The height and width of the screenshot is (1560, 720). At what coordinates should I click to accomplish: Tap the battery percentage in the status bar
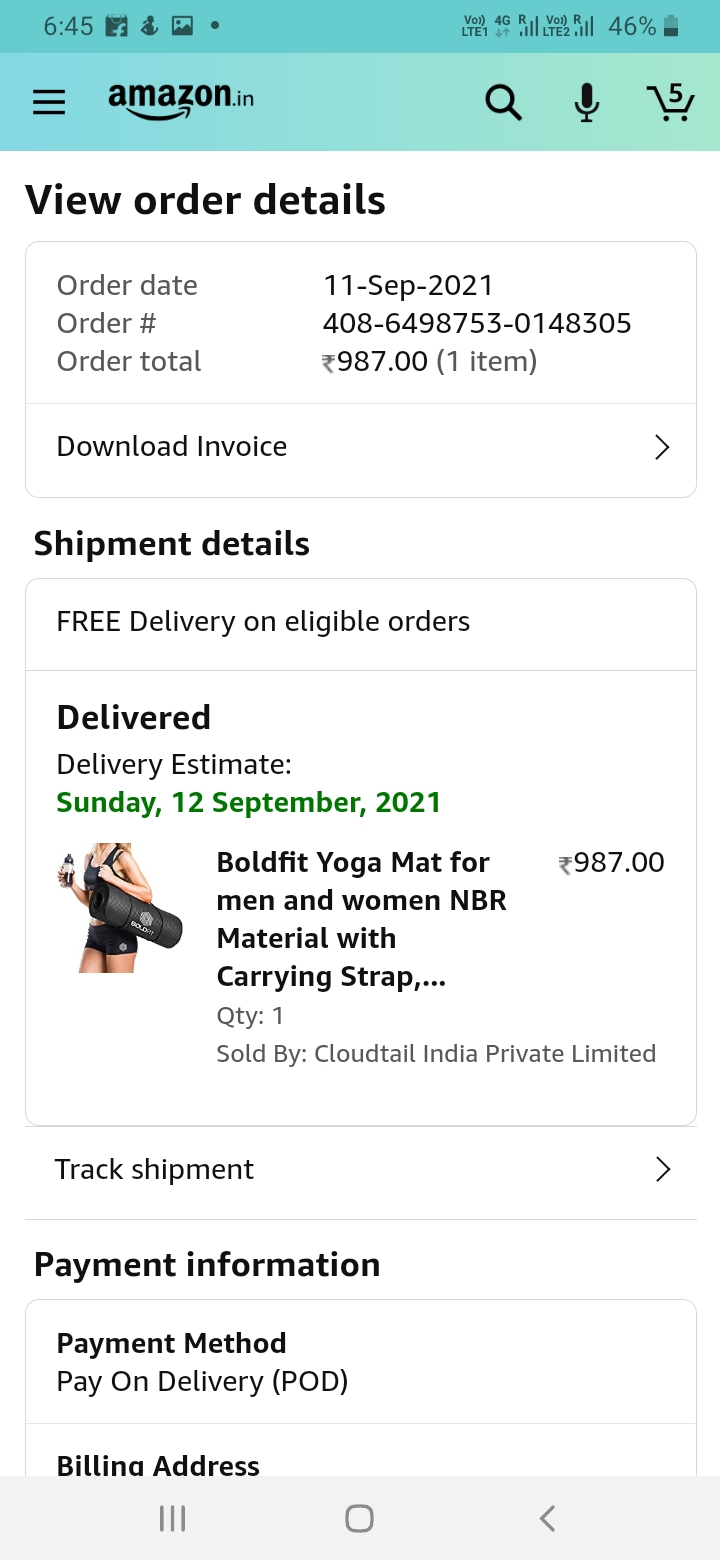pyautogui.click(x=632, y=27)
